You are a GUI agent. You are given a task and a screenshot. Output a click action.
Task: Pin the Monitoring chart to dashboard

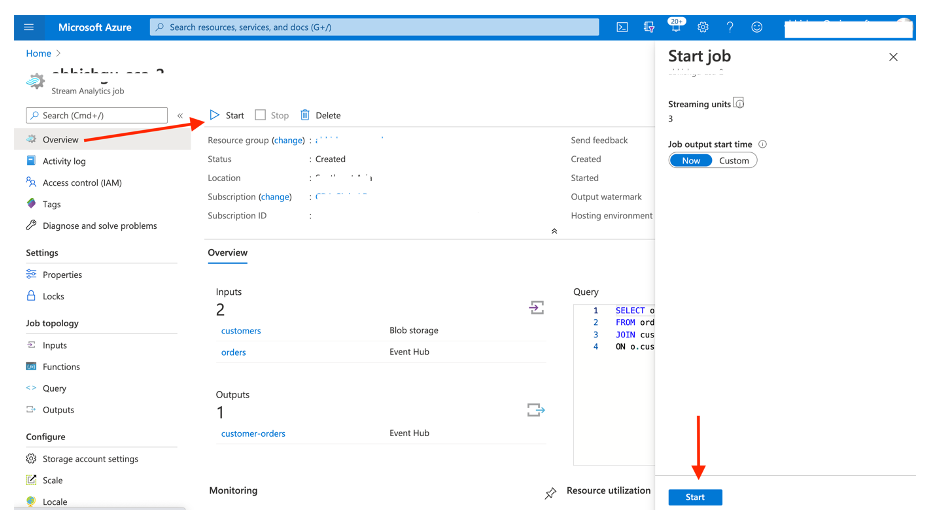(x=550, y=493)
